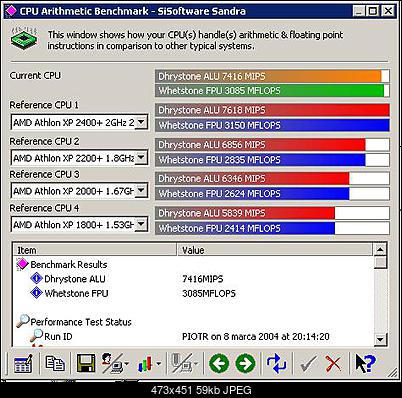
Task: Click the Run ID magnifier icon
Action: [36, 336]
